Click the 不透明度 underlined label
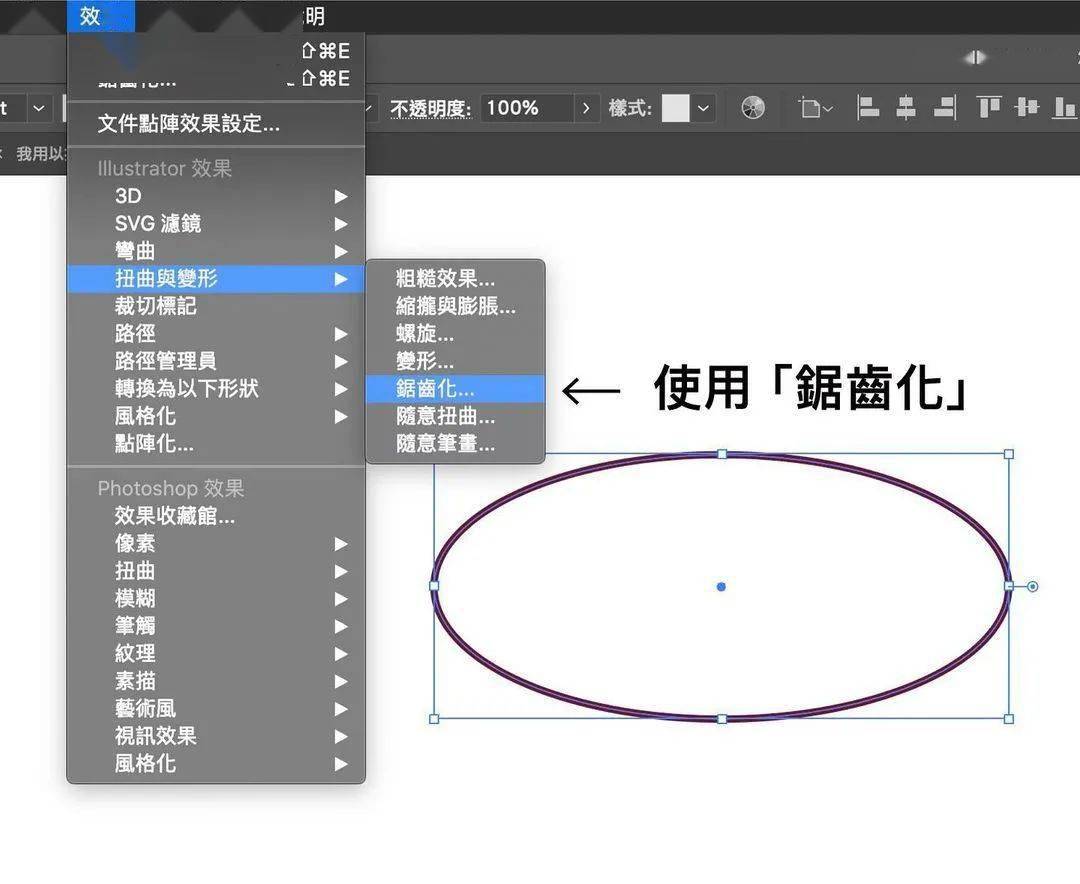 [429, 108]
